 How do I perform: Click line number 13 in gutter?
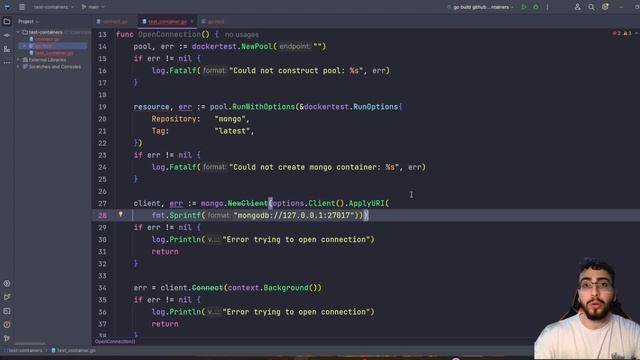[x=102, y=35]
